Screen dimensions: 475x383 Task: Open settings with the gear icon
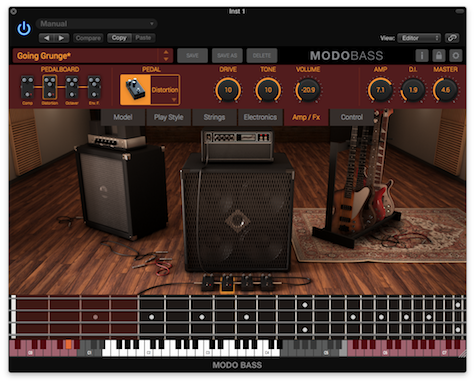point(456,55)
